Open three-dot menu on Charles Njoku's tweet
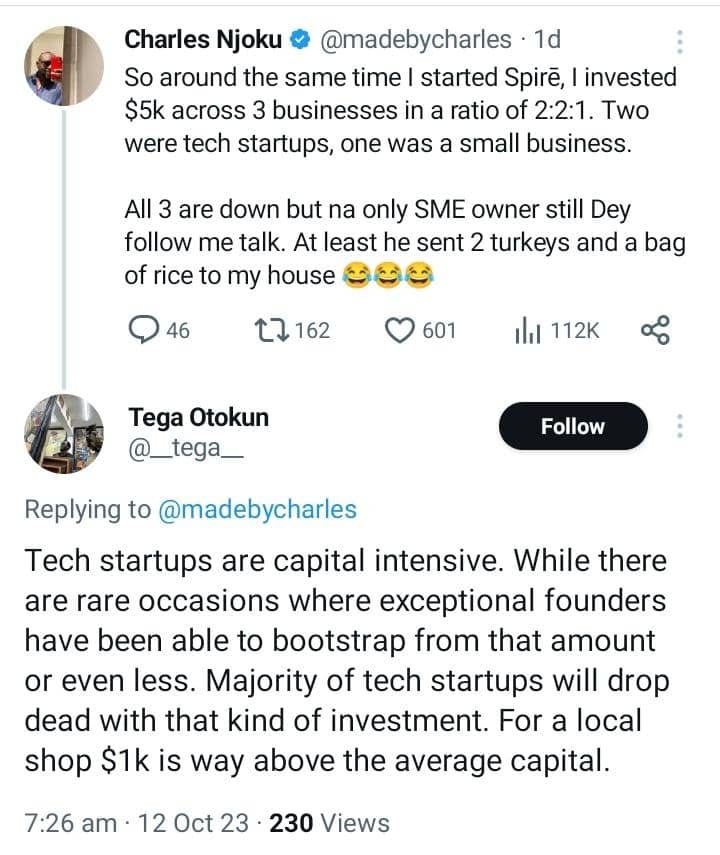The height and width of the screenshot is (855, 720). coord(680,42)
